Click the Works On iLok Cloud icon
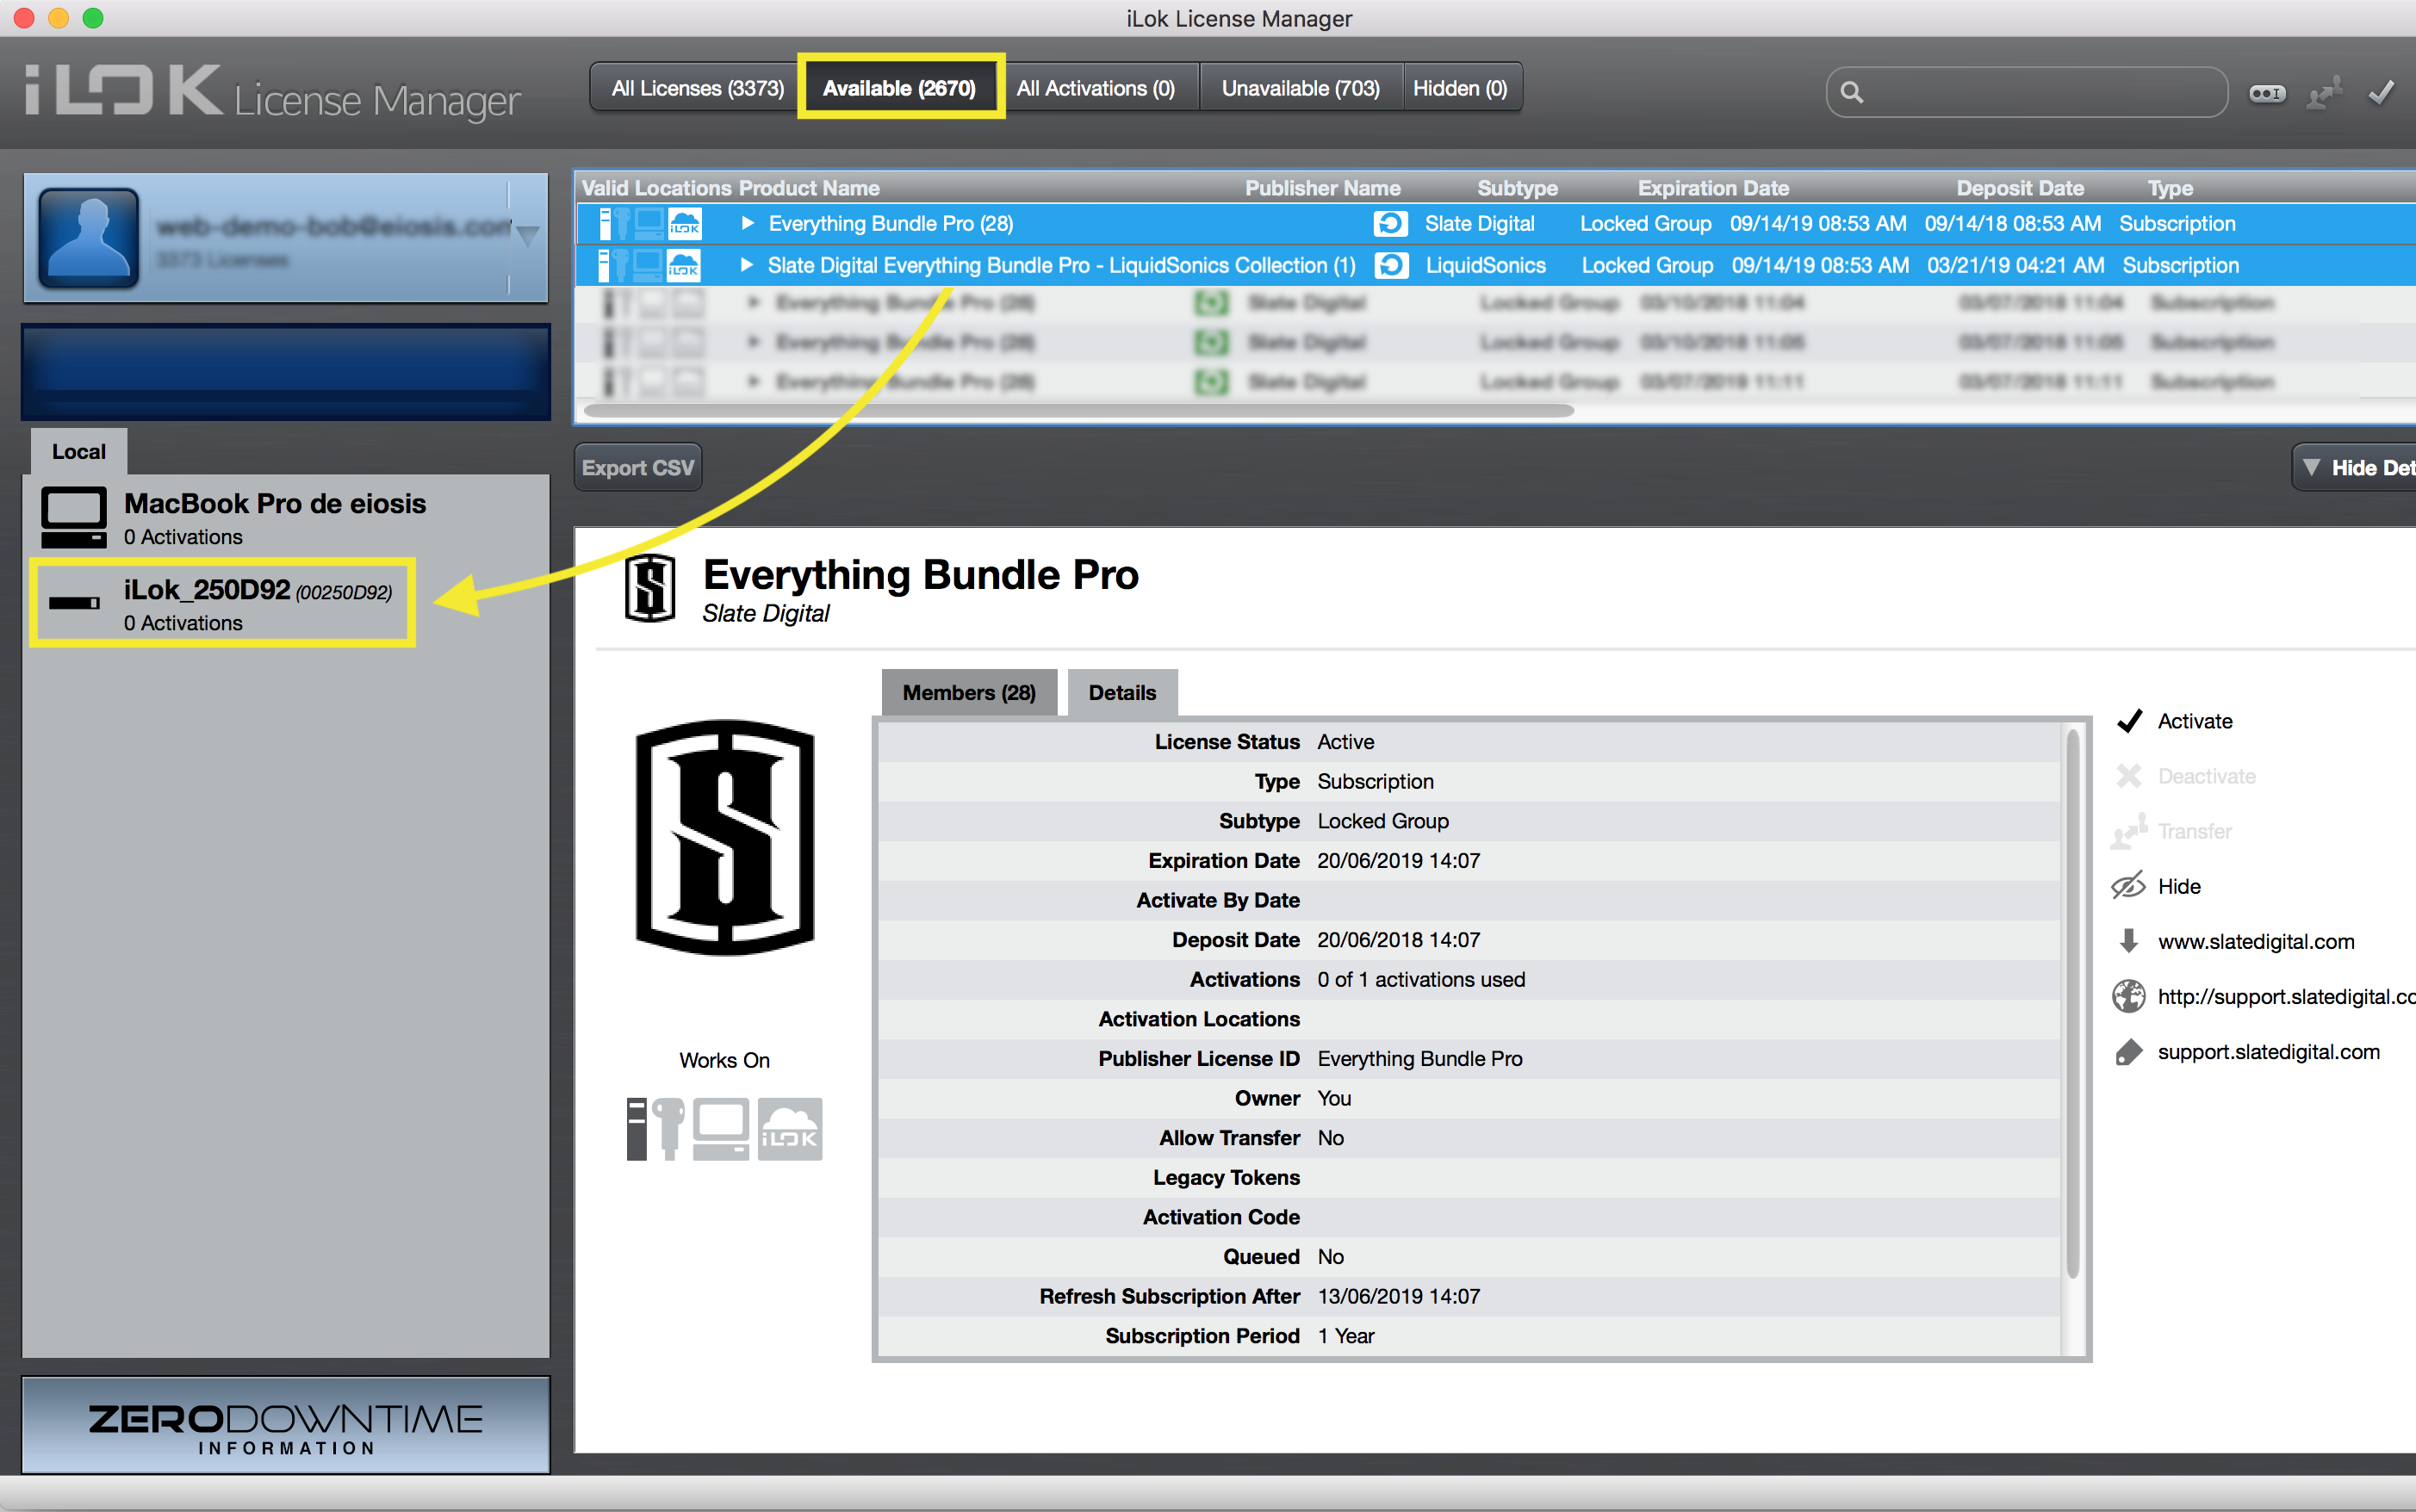2416x1512 pixels. point(790,1129)
